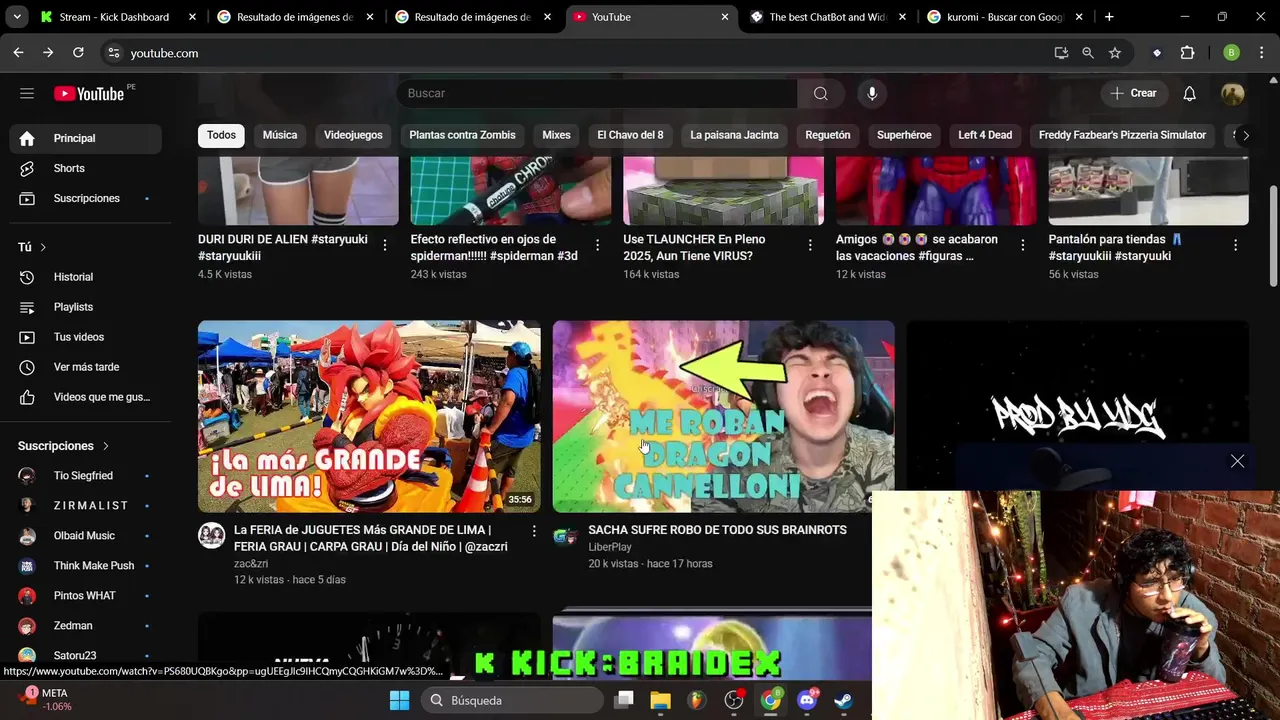Open Olbaid Music subscription channel

click(x=85, y=536)
